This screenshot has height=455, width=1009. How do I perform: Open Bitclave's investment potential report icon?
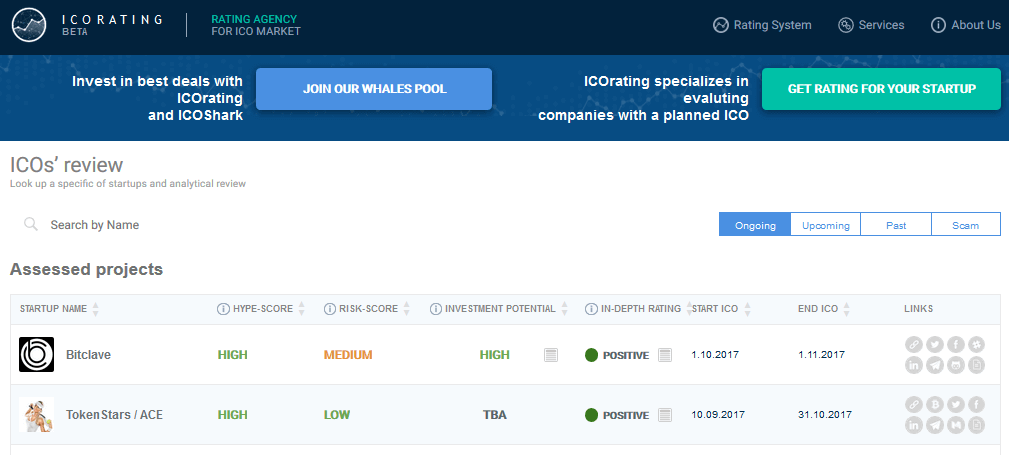pos(551,355)
